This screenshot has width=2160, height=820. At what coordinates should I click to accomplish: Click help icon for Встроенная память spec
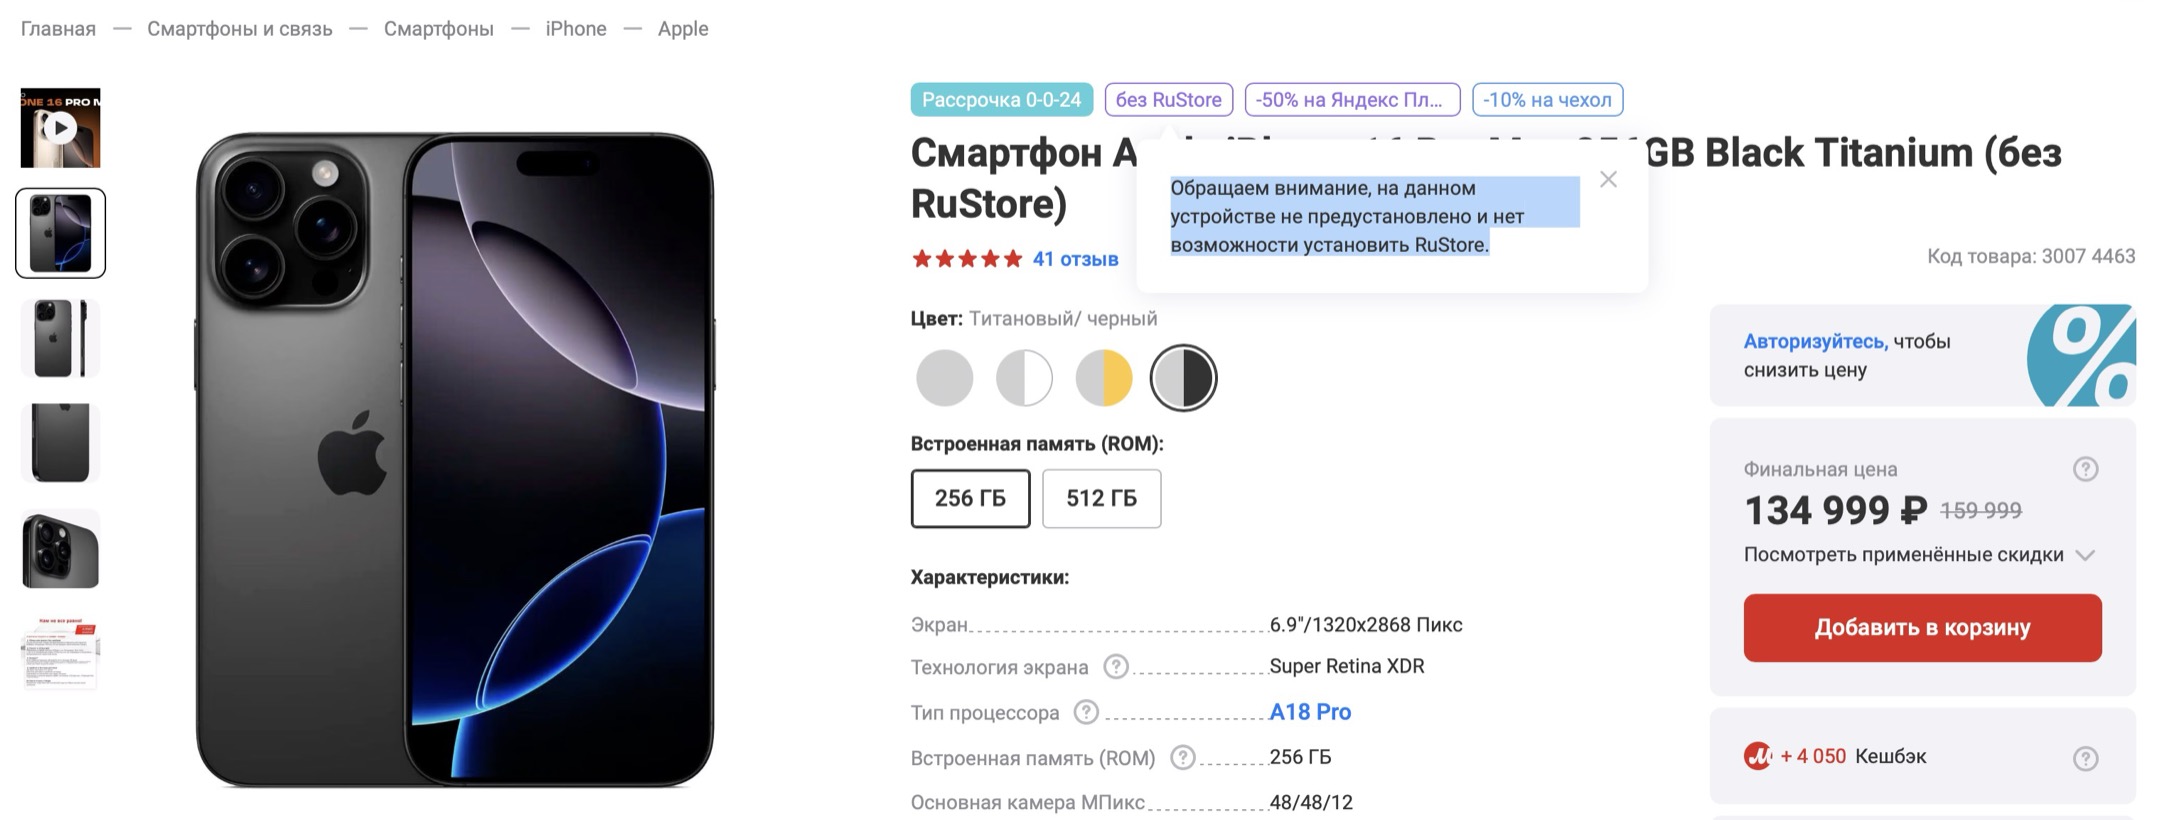click(x=1182, y=758)
